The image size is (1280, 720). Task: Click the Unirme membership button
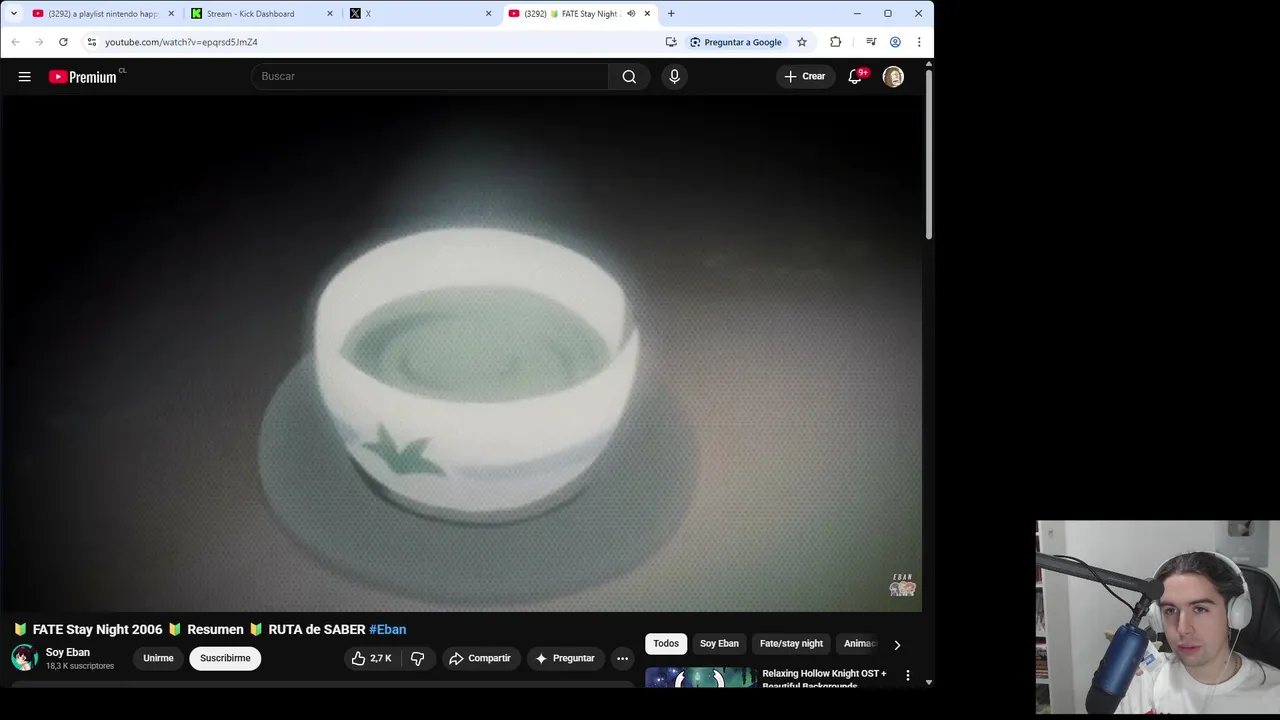pos(158,658)
